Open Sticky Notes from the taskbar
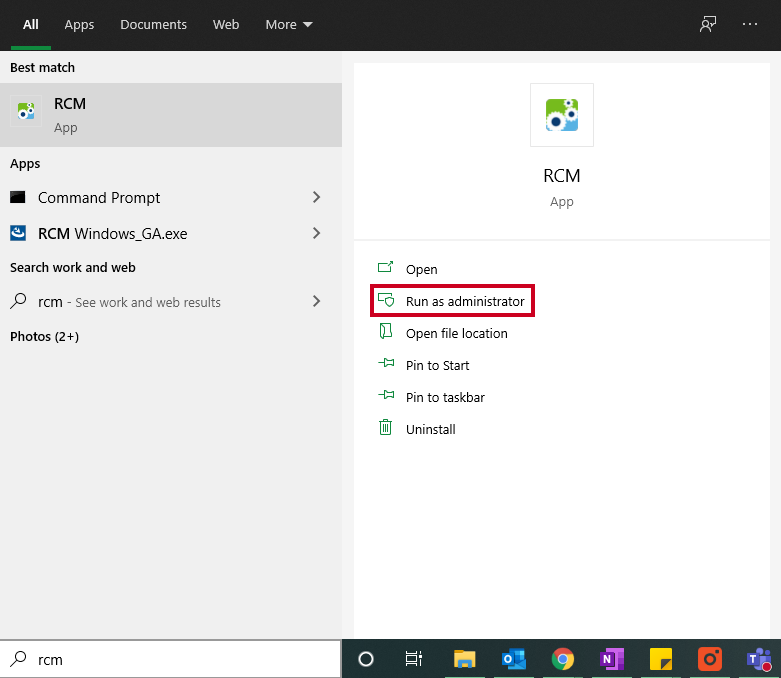The height and width of the screenshot is (678, 781). [x=661, y=659]
